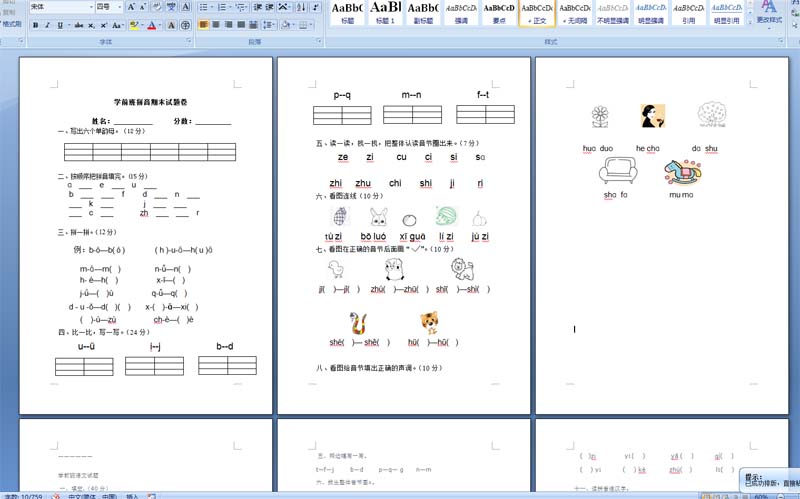The width and height of the screenshot is (800, 499).
Task: Open the word count in the status bar
Action: tap(23, 496)
